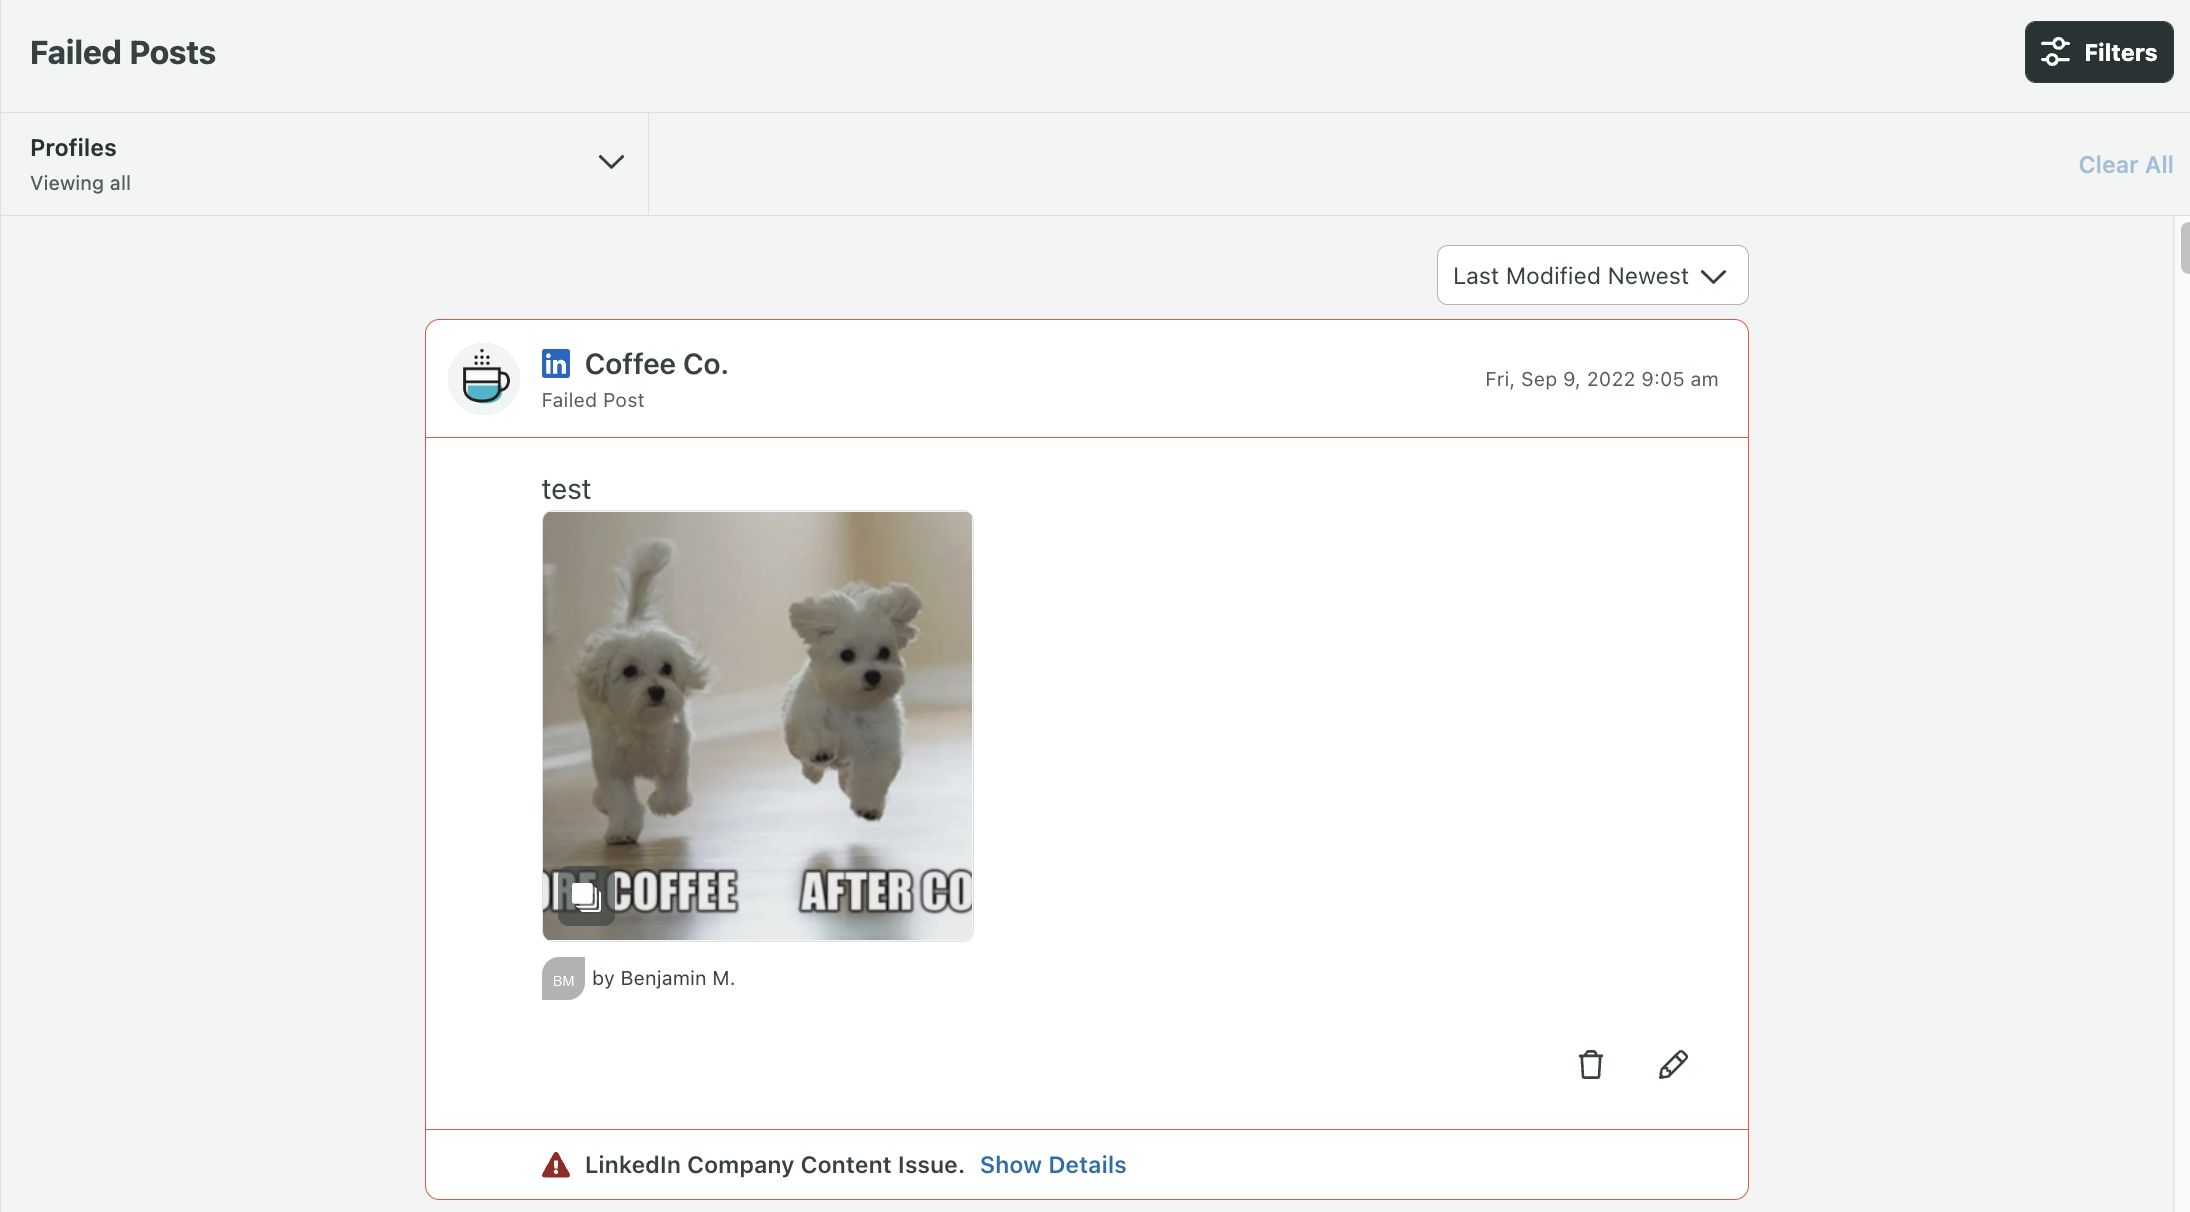The width and height of the screenshot is (2190, 1212).
Task: Click the 'Viewing all' profiles subtext
Action: 80,183
